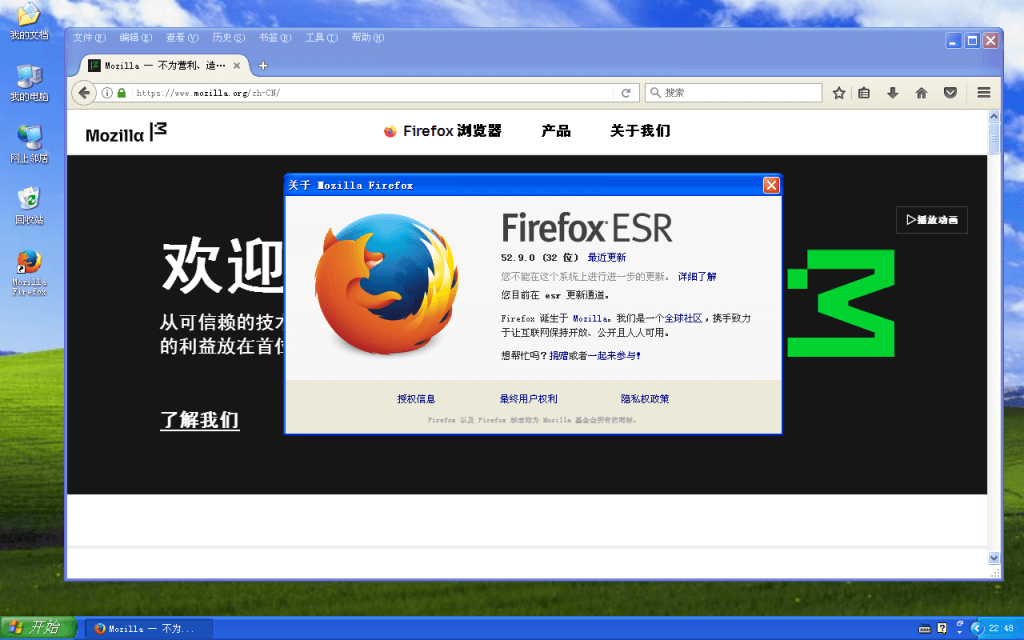This screenshot has width=1024, height=640.
Task: Go to home page with house icon
Action: 921,93
